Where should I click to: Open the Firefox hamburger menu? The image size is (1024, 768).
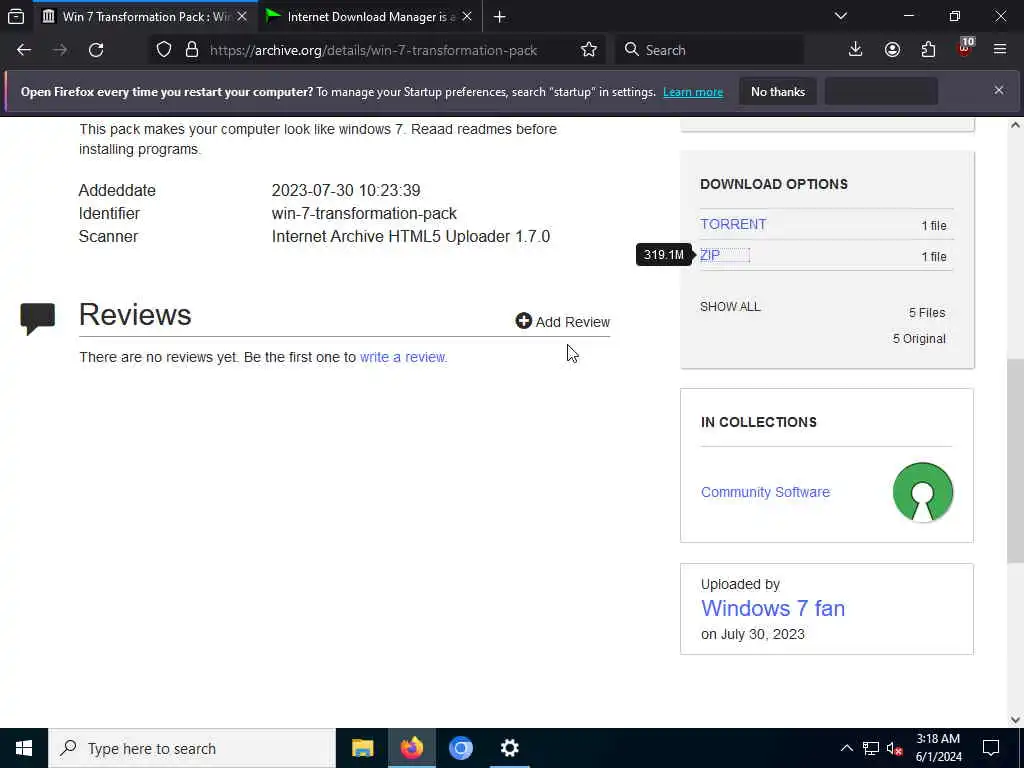pos(1000,50)
